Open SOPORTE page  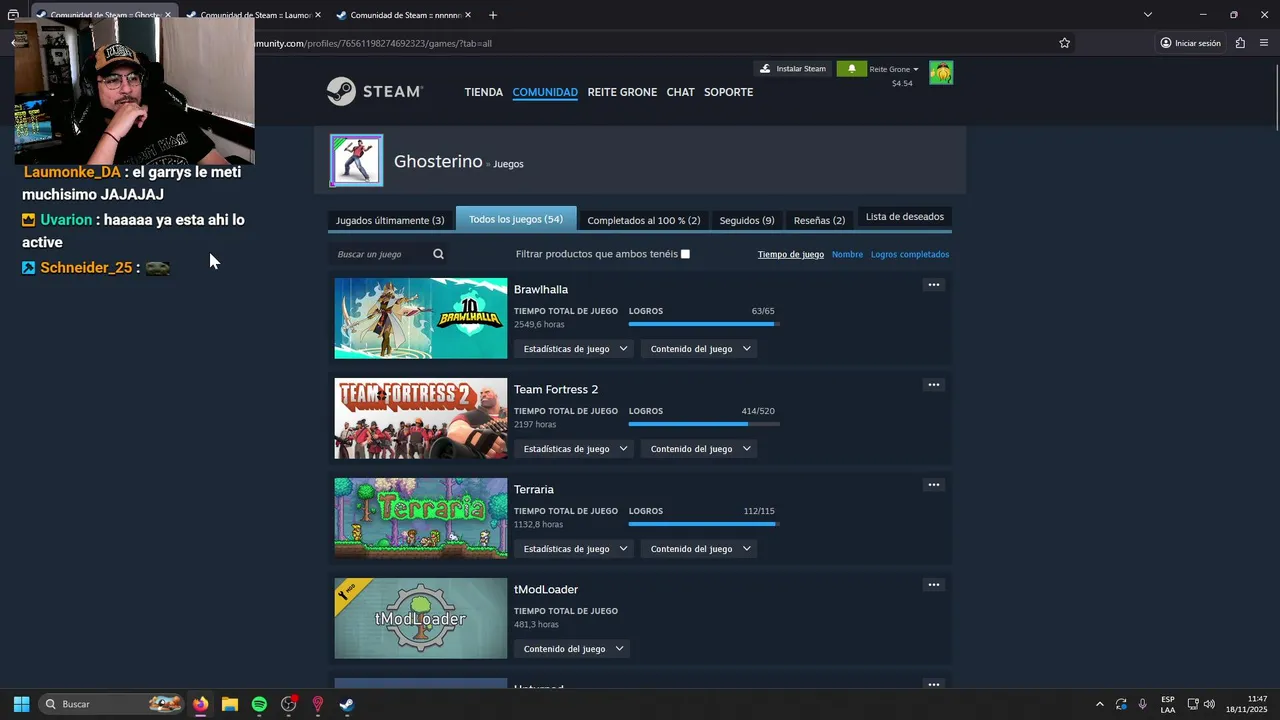pos(728,92)
